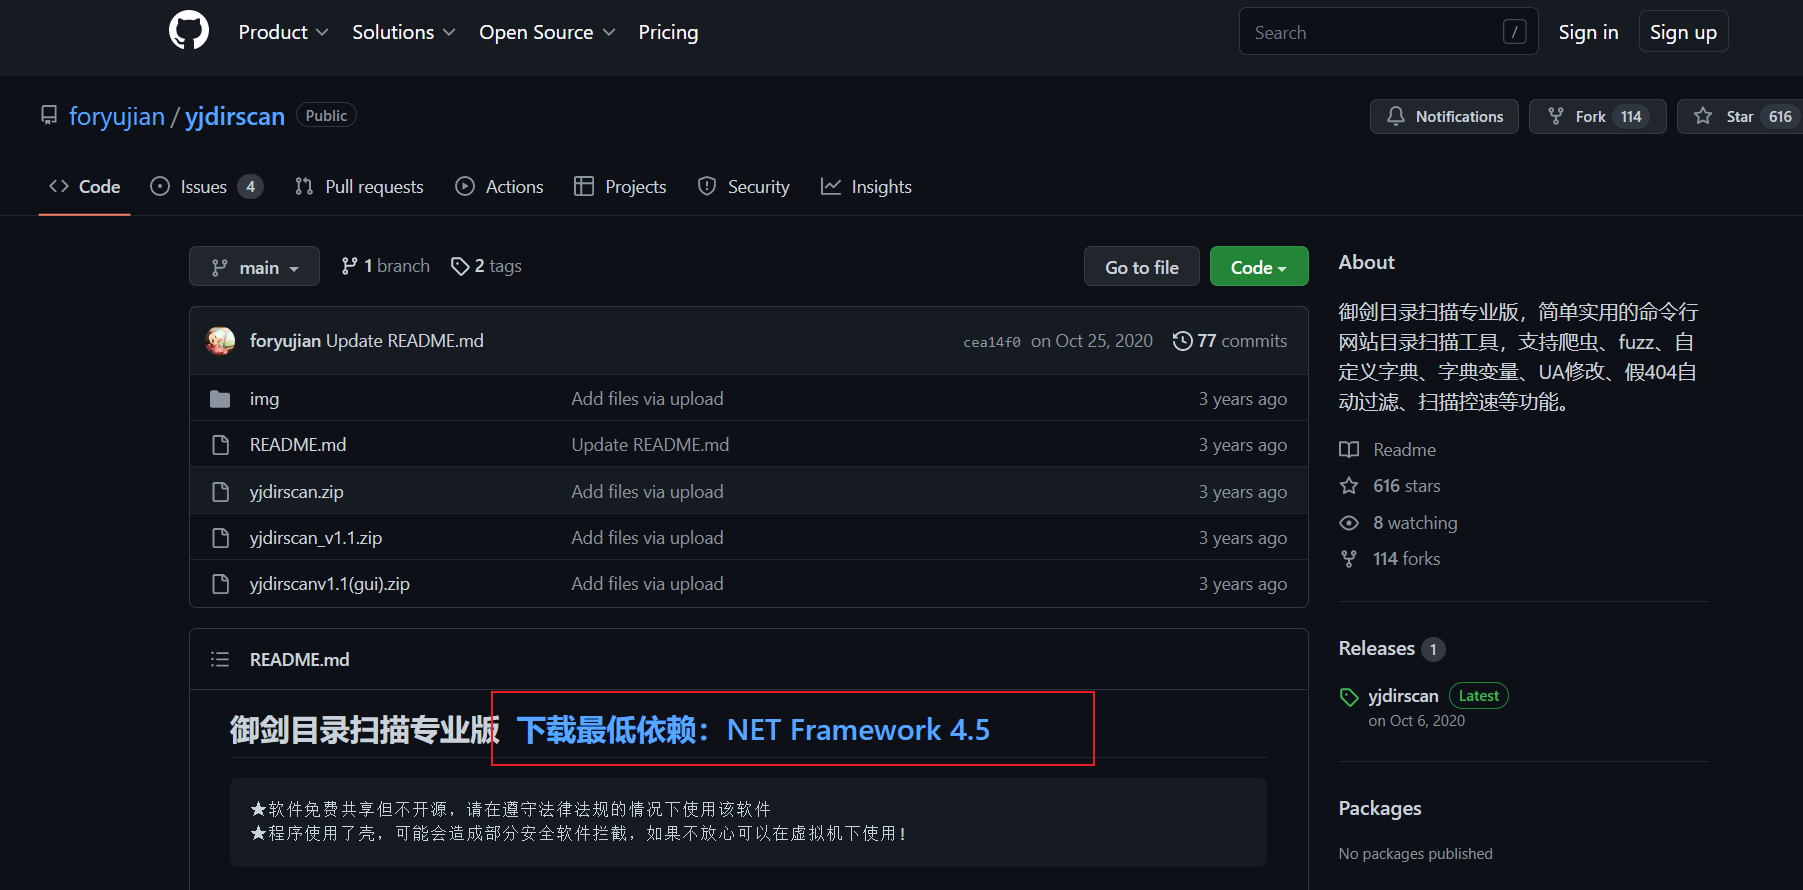1803x890 pixels.
Task: Click the fork icon beside 114 forks
Action: tap(1349, 559)
